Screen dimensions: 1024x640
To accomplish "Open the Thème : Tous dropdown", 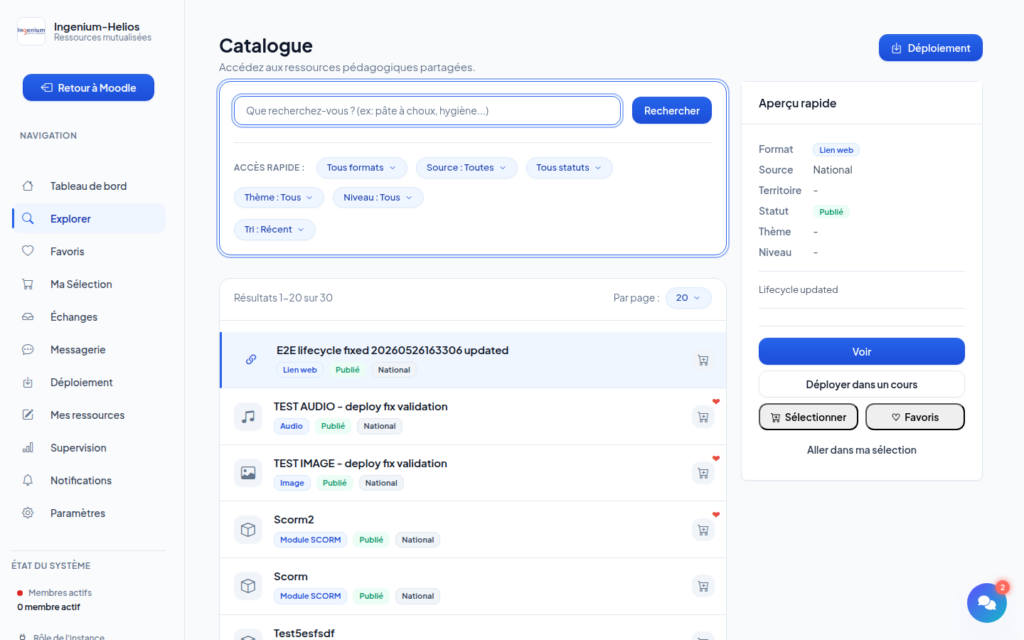I will point(279,197).
